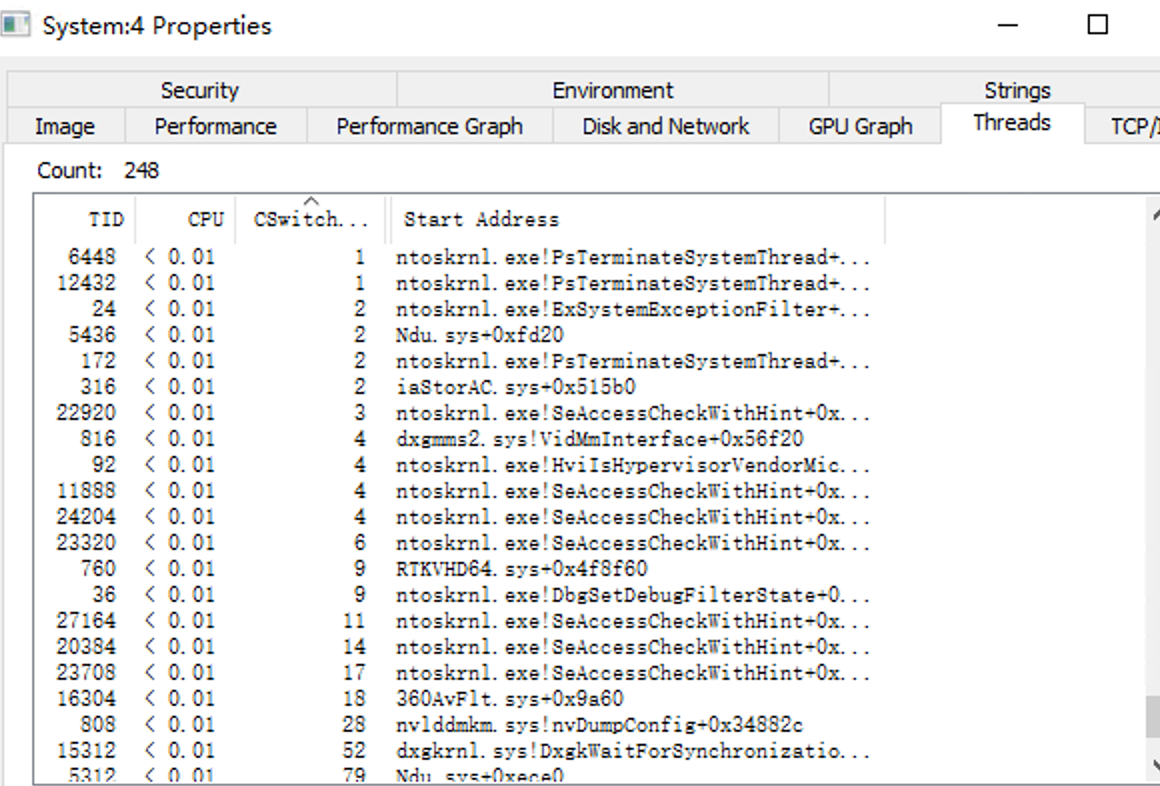
Task: Select the Image tab
Action: pos(65,126)
